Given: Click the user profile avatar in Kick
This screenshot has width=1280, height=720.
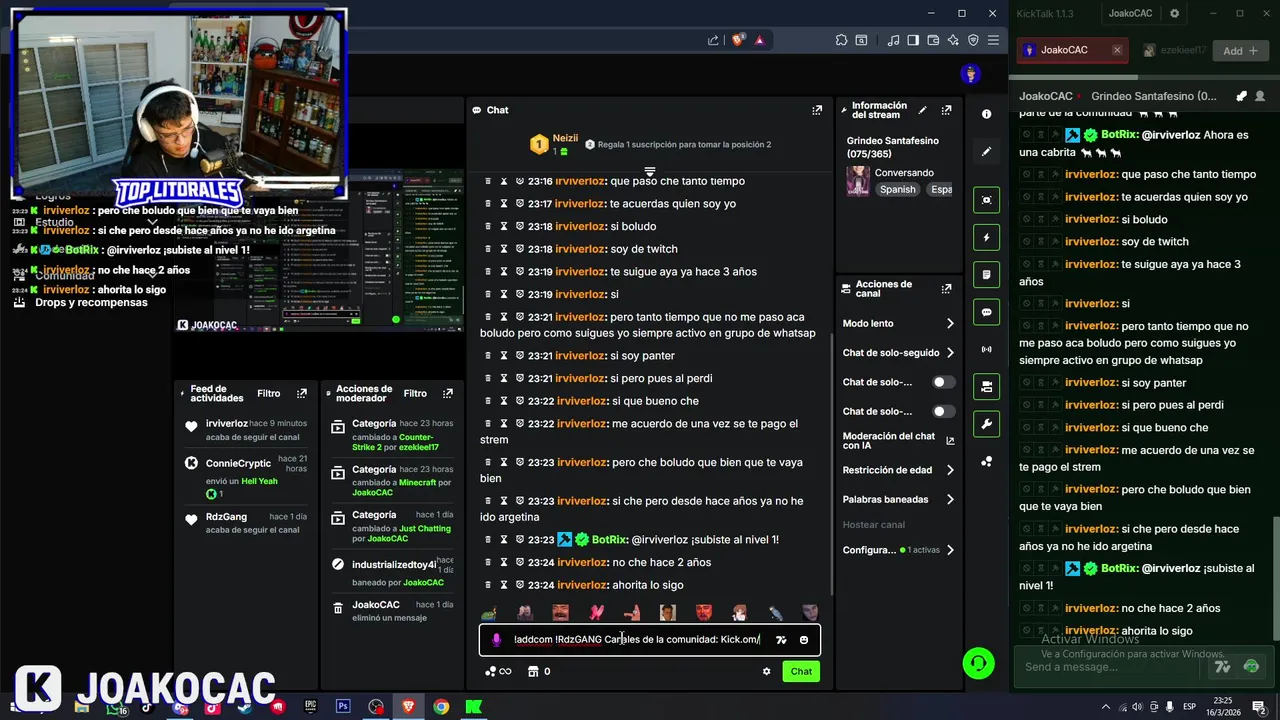Looking at the screenshot, I should tap(969, 73).
